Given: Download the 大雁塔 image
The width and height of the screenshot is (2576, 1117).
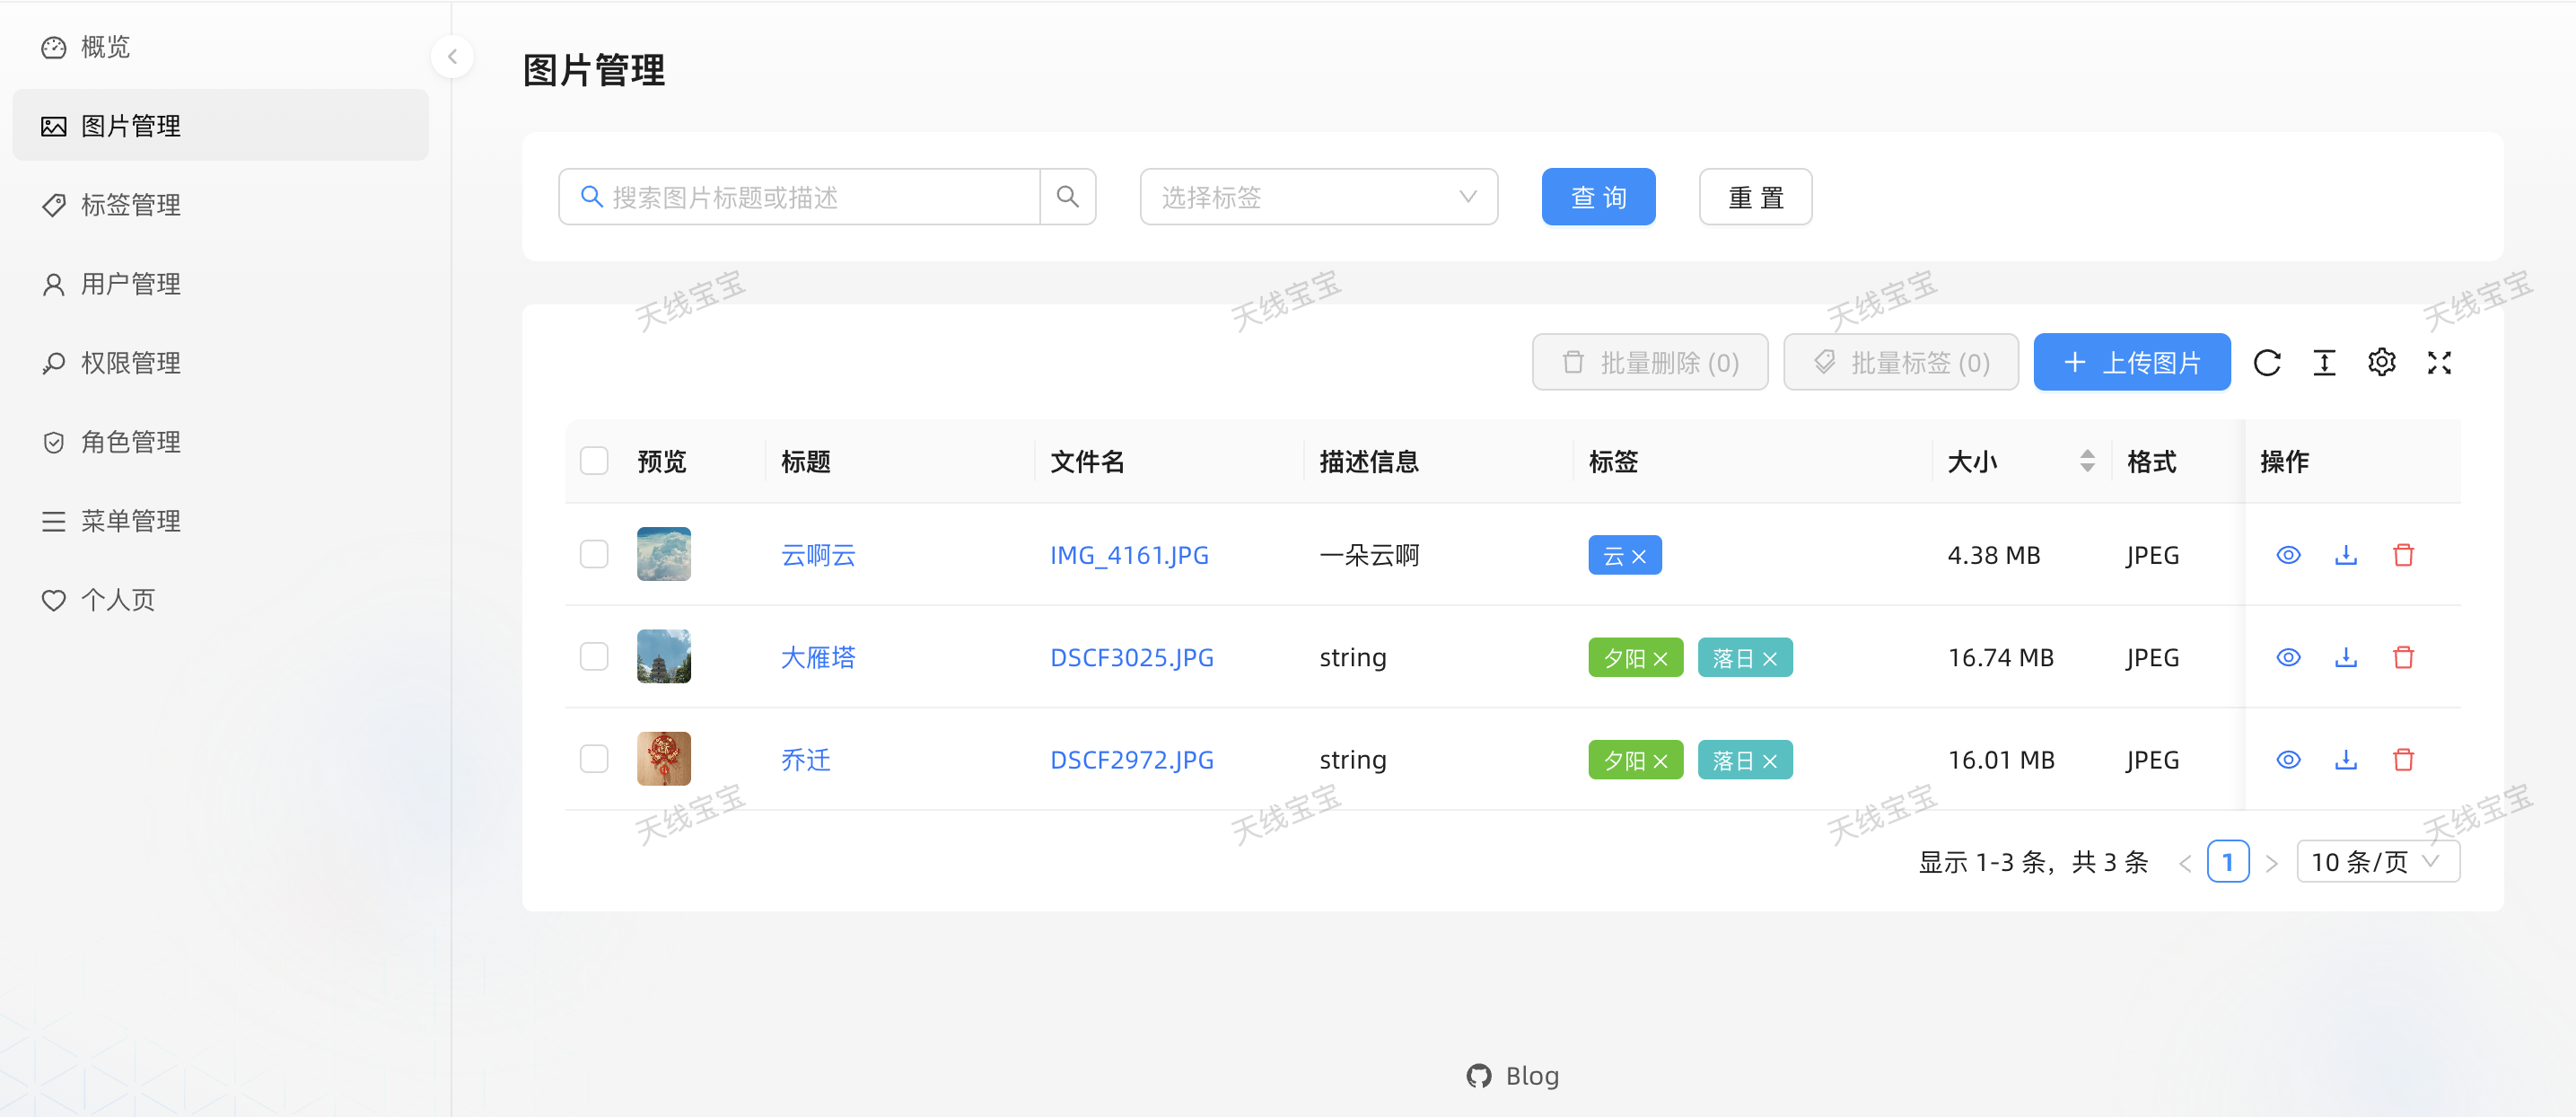Looking at the screenshot, I should click(2346, 657).
